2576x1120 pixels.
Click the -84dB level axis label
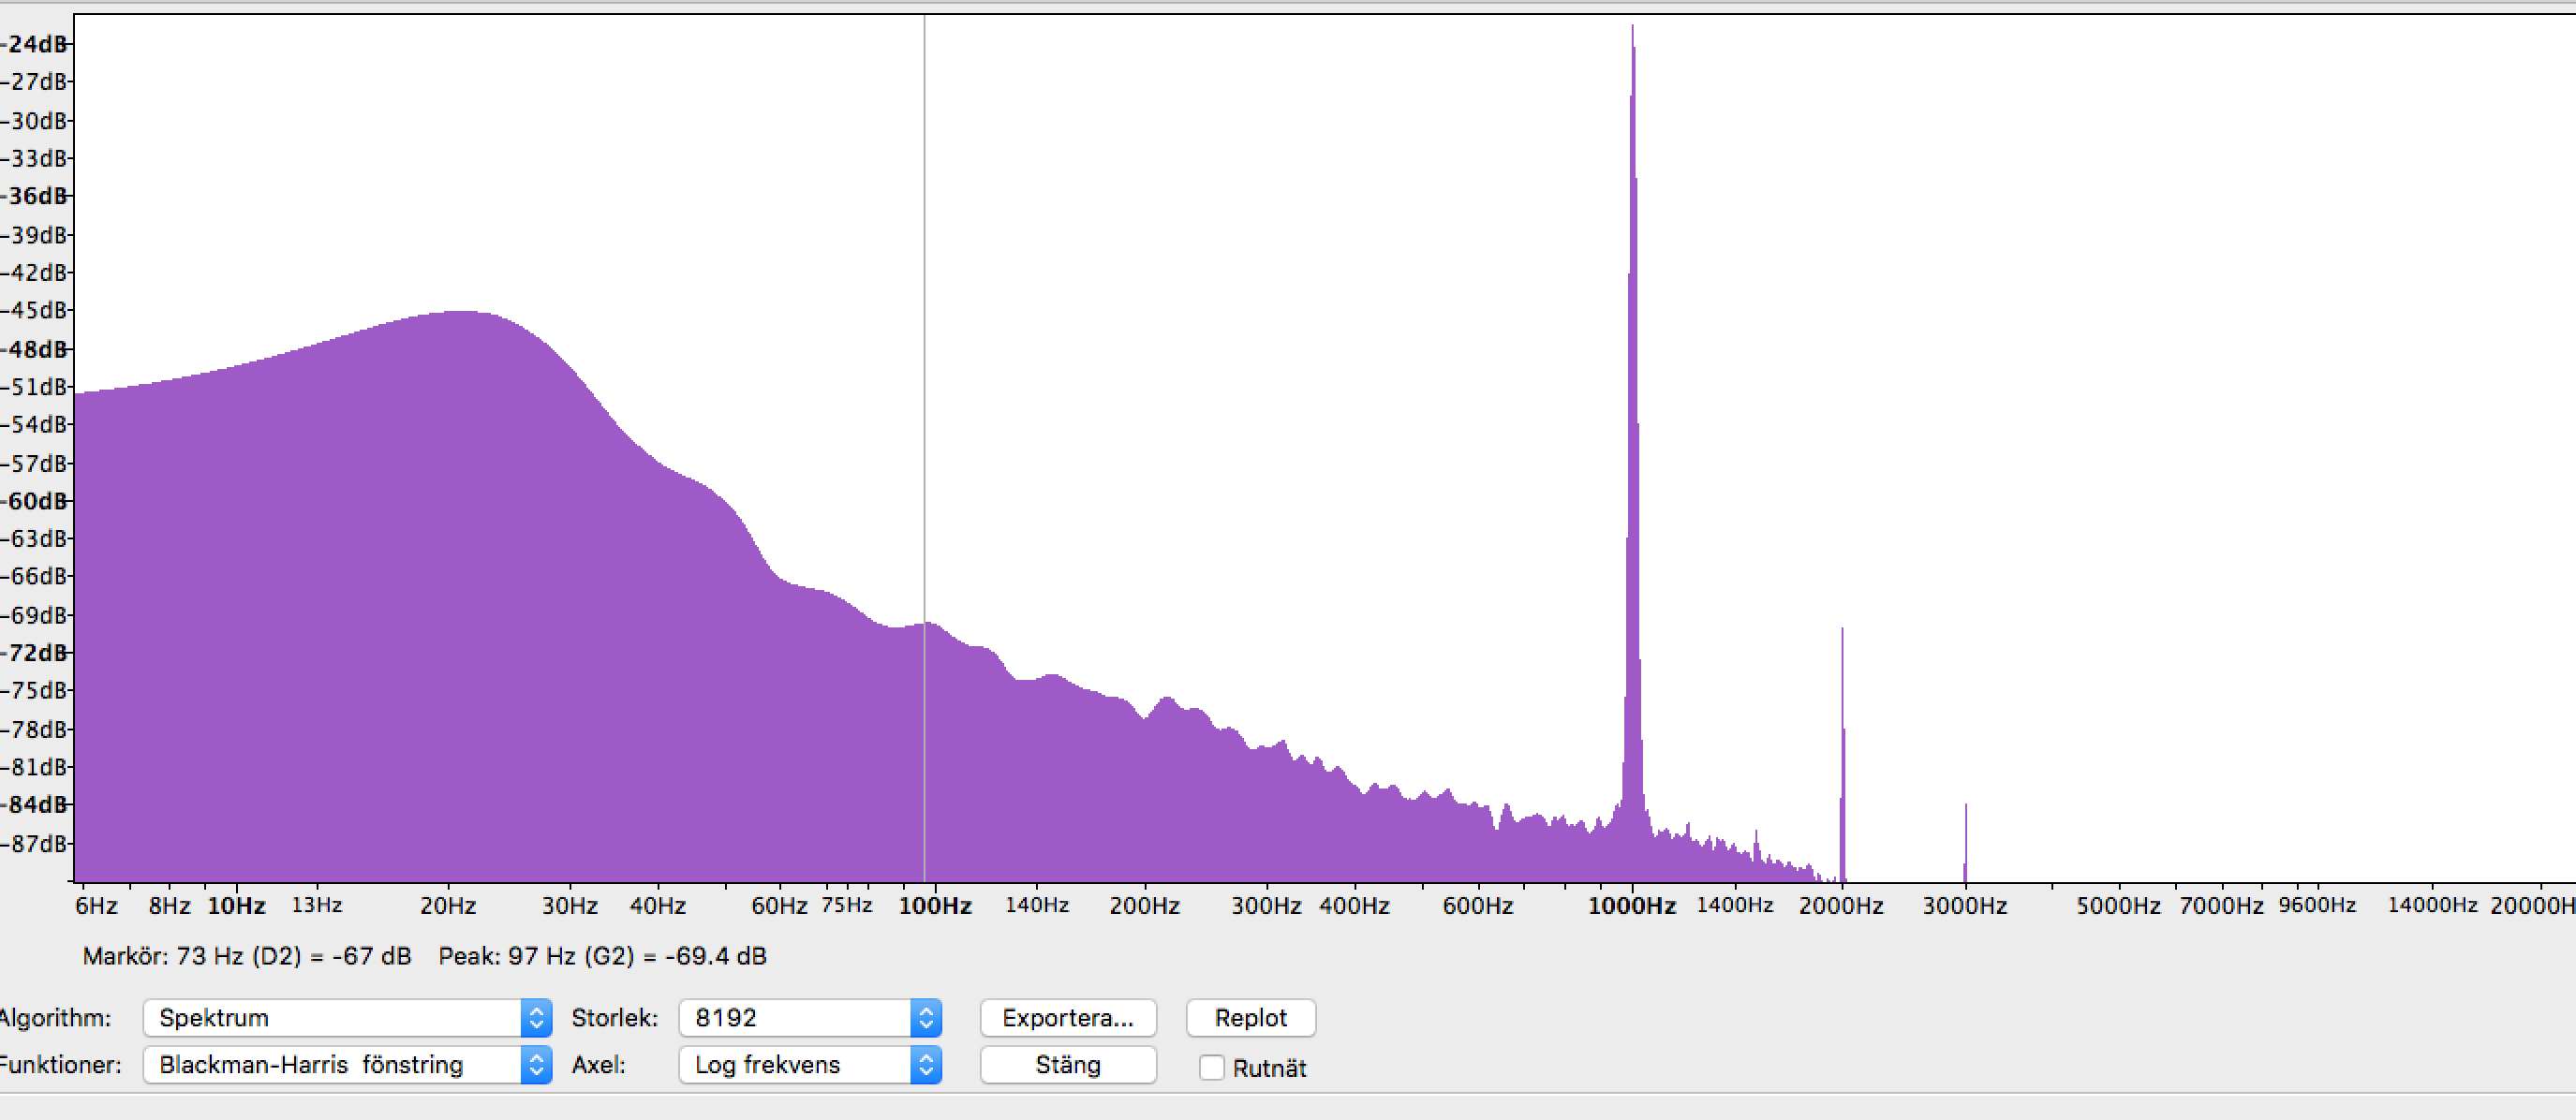pos(34,805)
